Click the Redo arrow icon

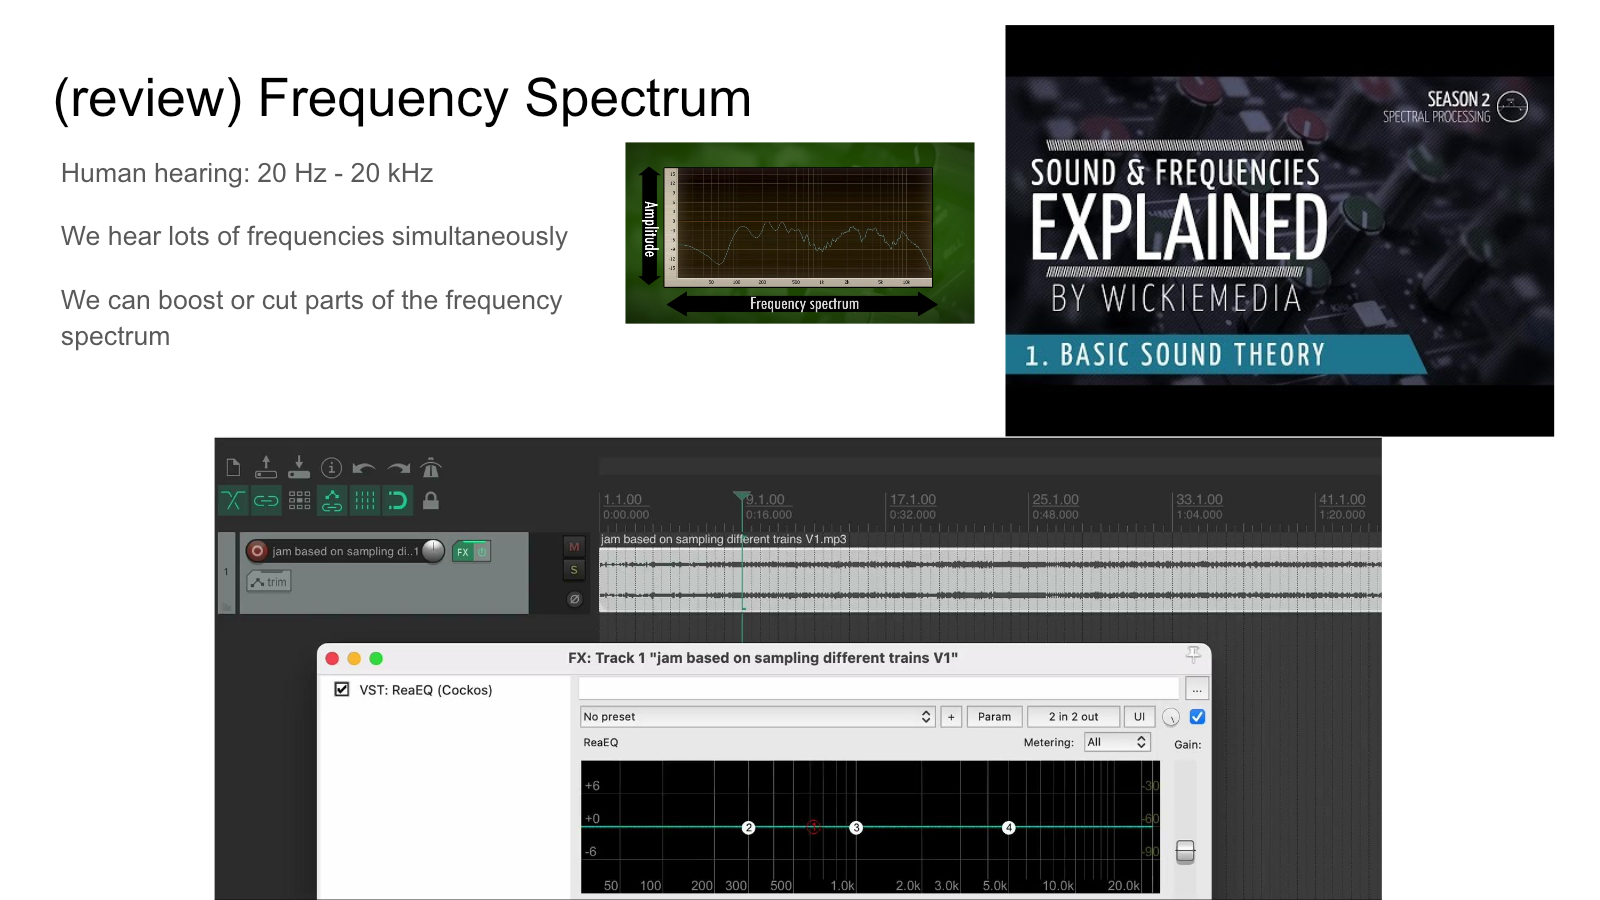399,468
